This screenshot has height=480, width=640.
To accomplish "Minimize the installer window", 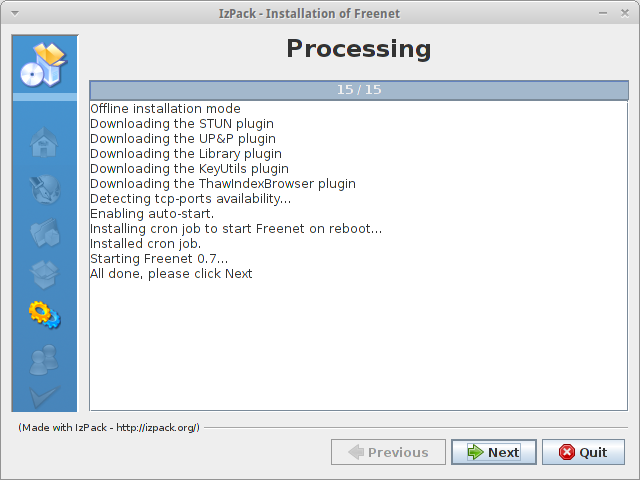I will (603, 13).
